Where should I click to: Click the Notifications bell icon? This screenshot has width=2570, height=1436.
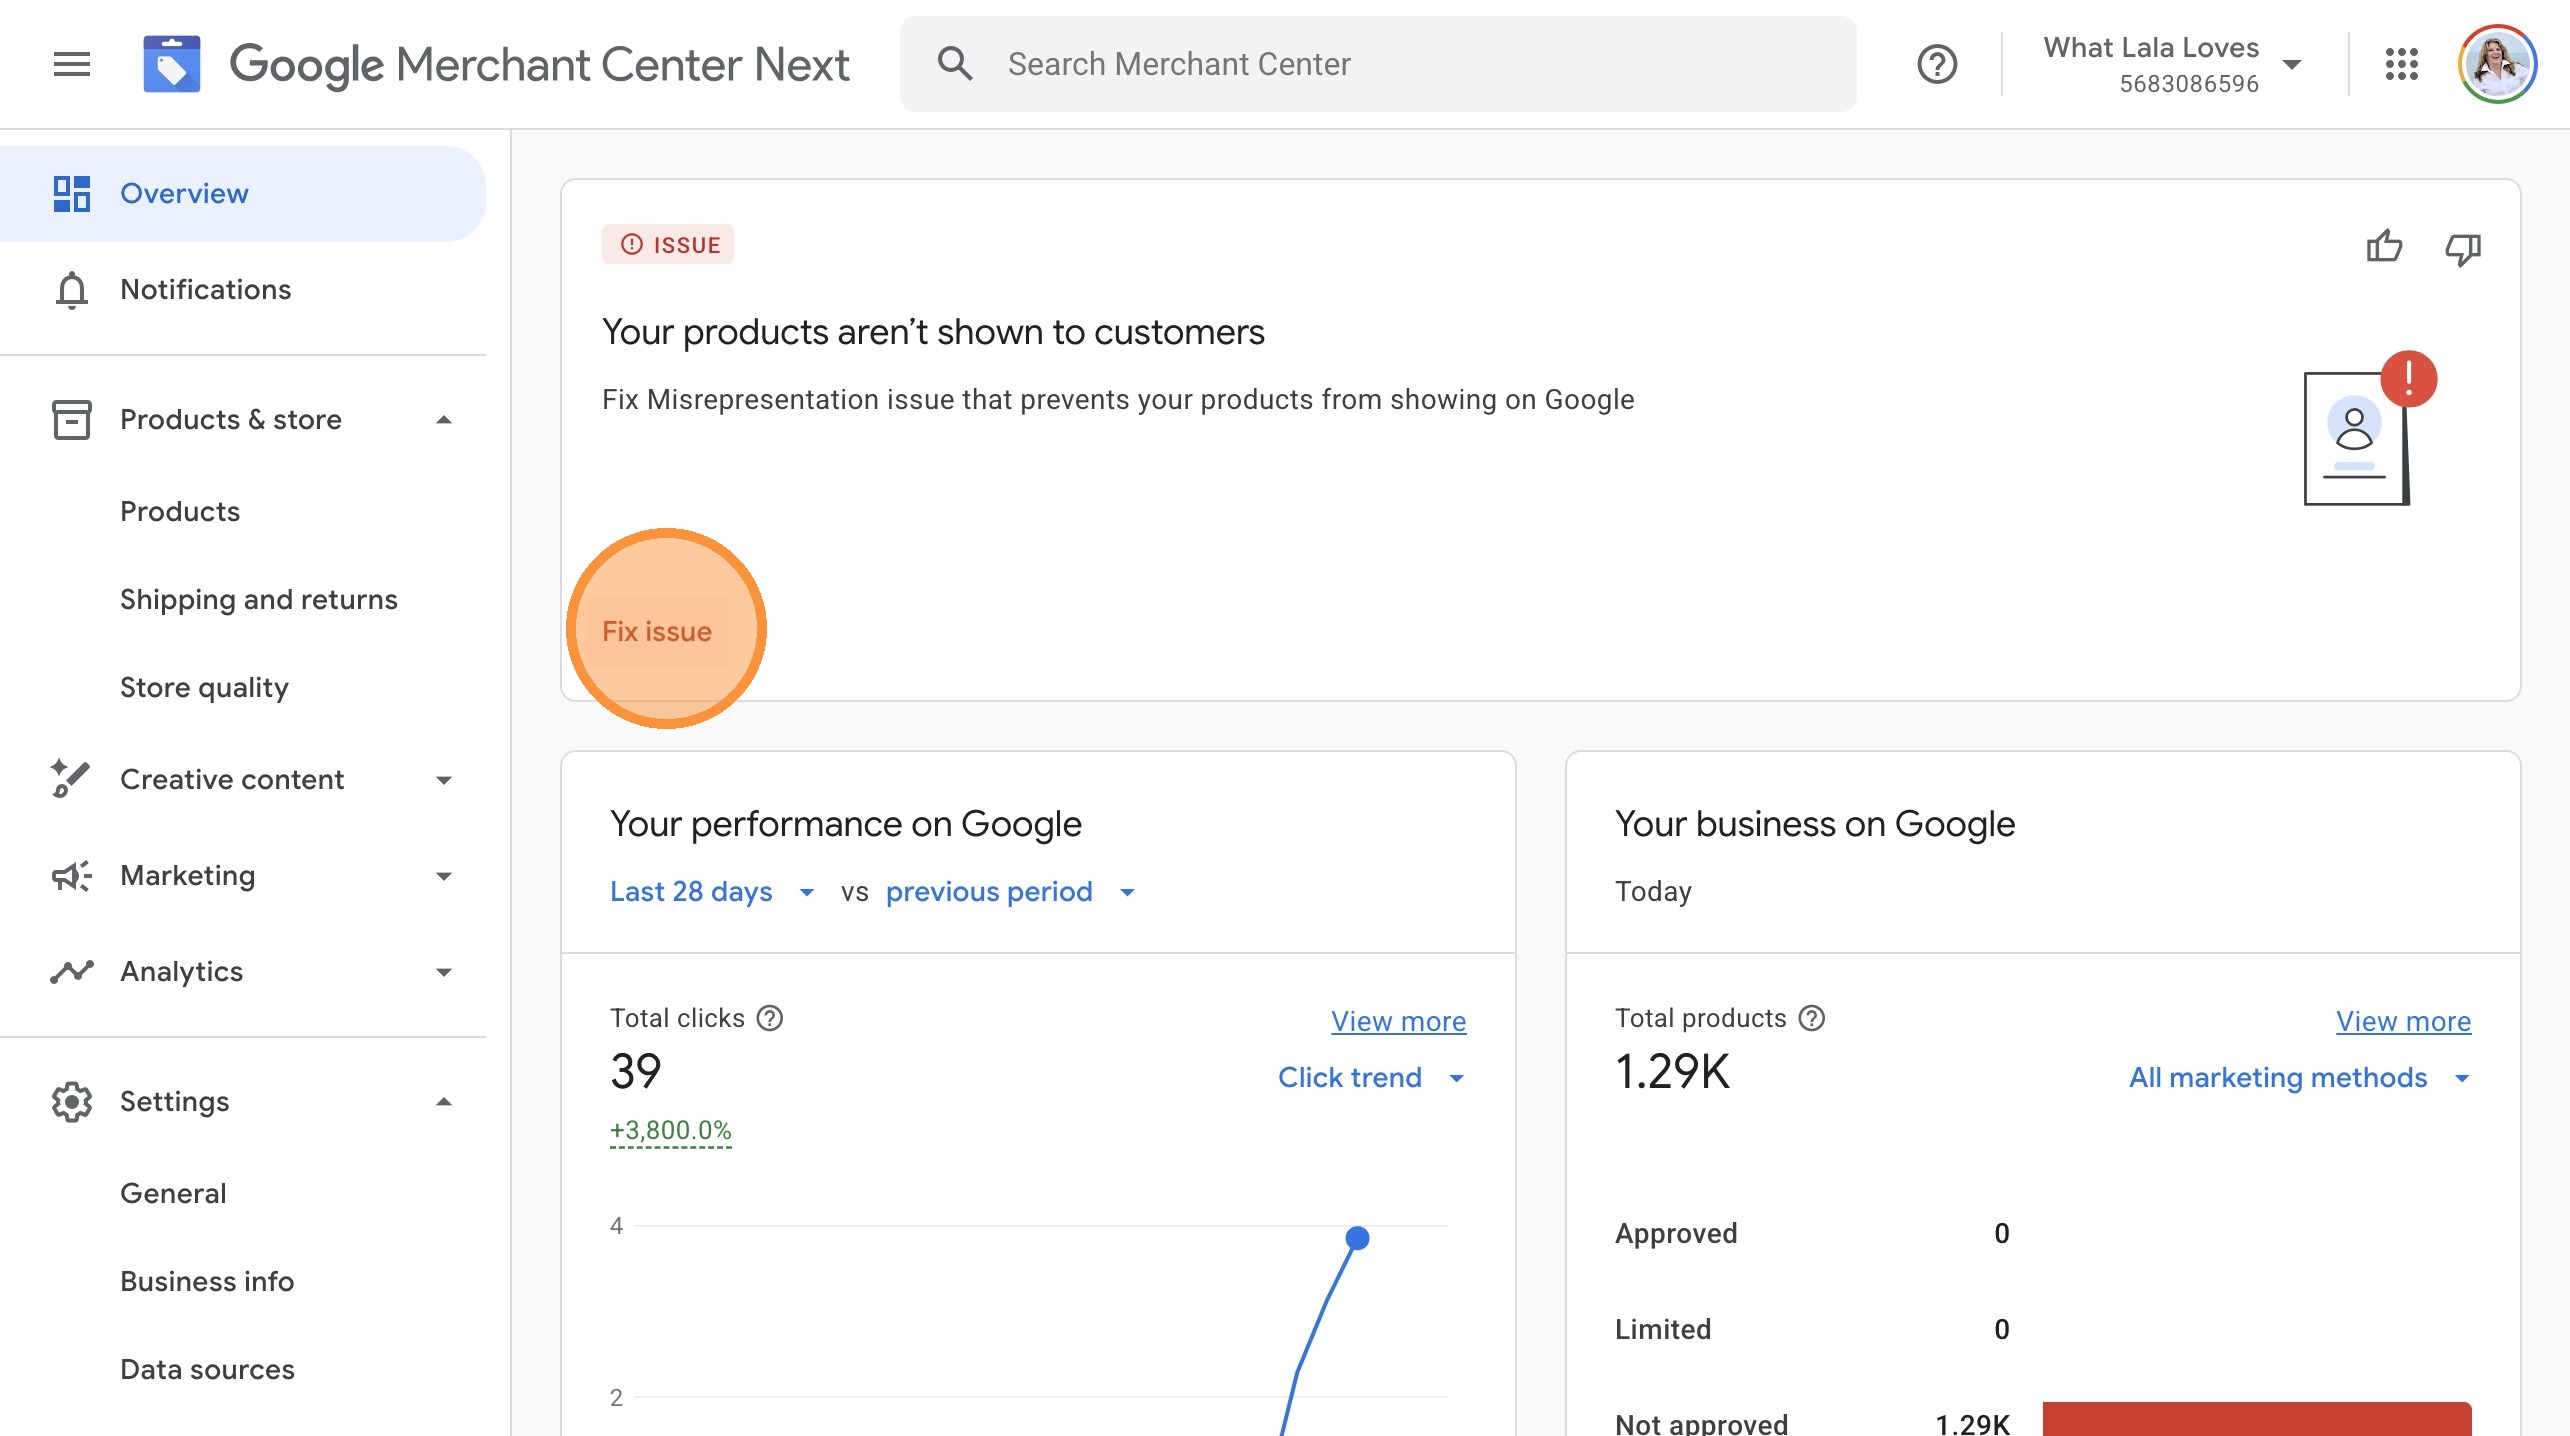point(71,290)
